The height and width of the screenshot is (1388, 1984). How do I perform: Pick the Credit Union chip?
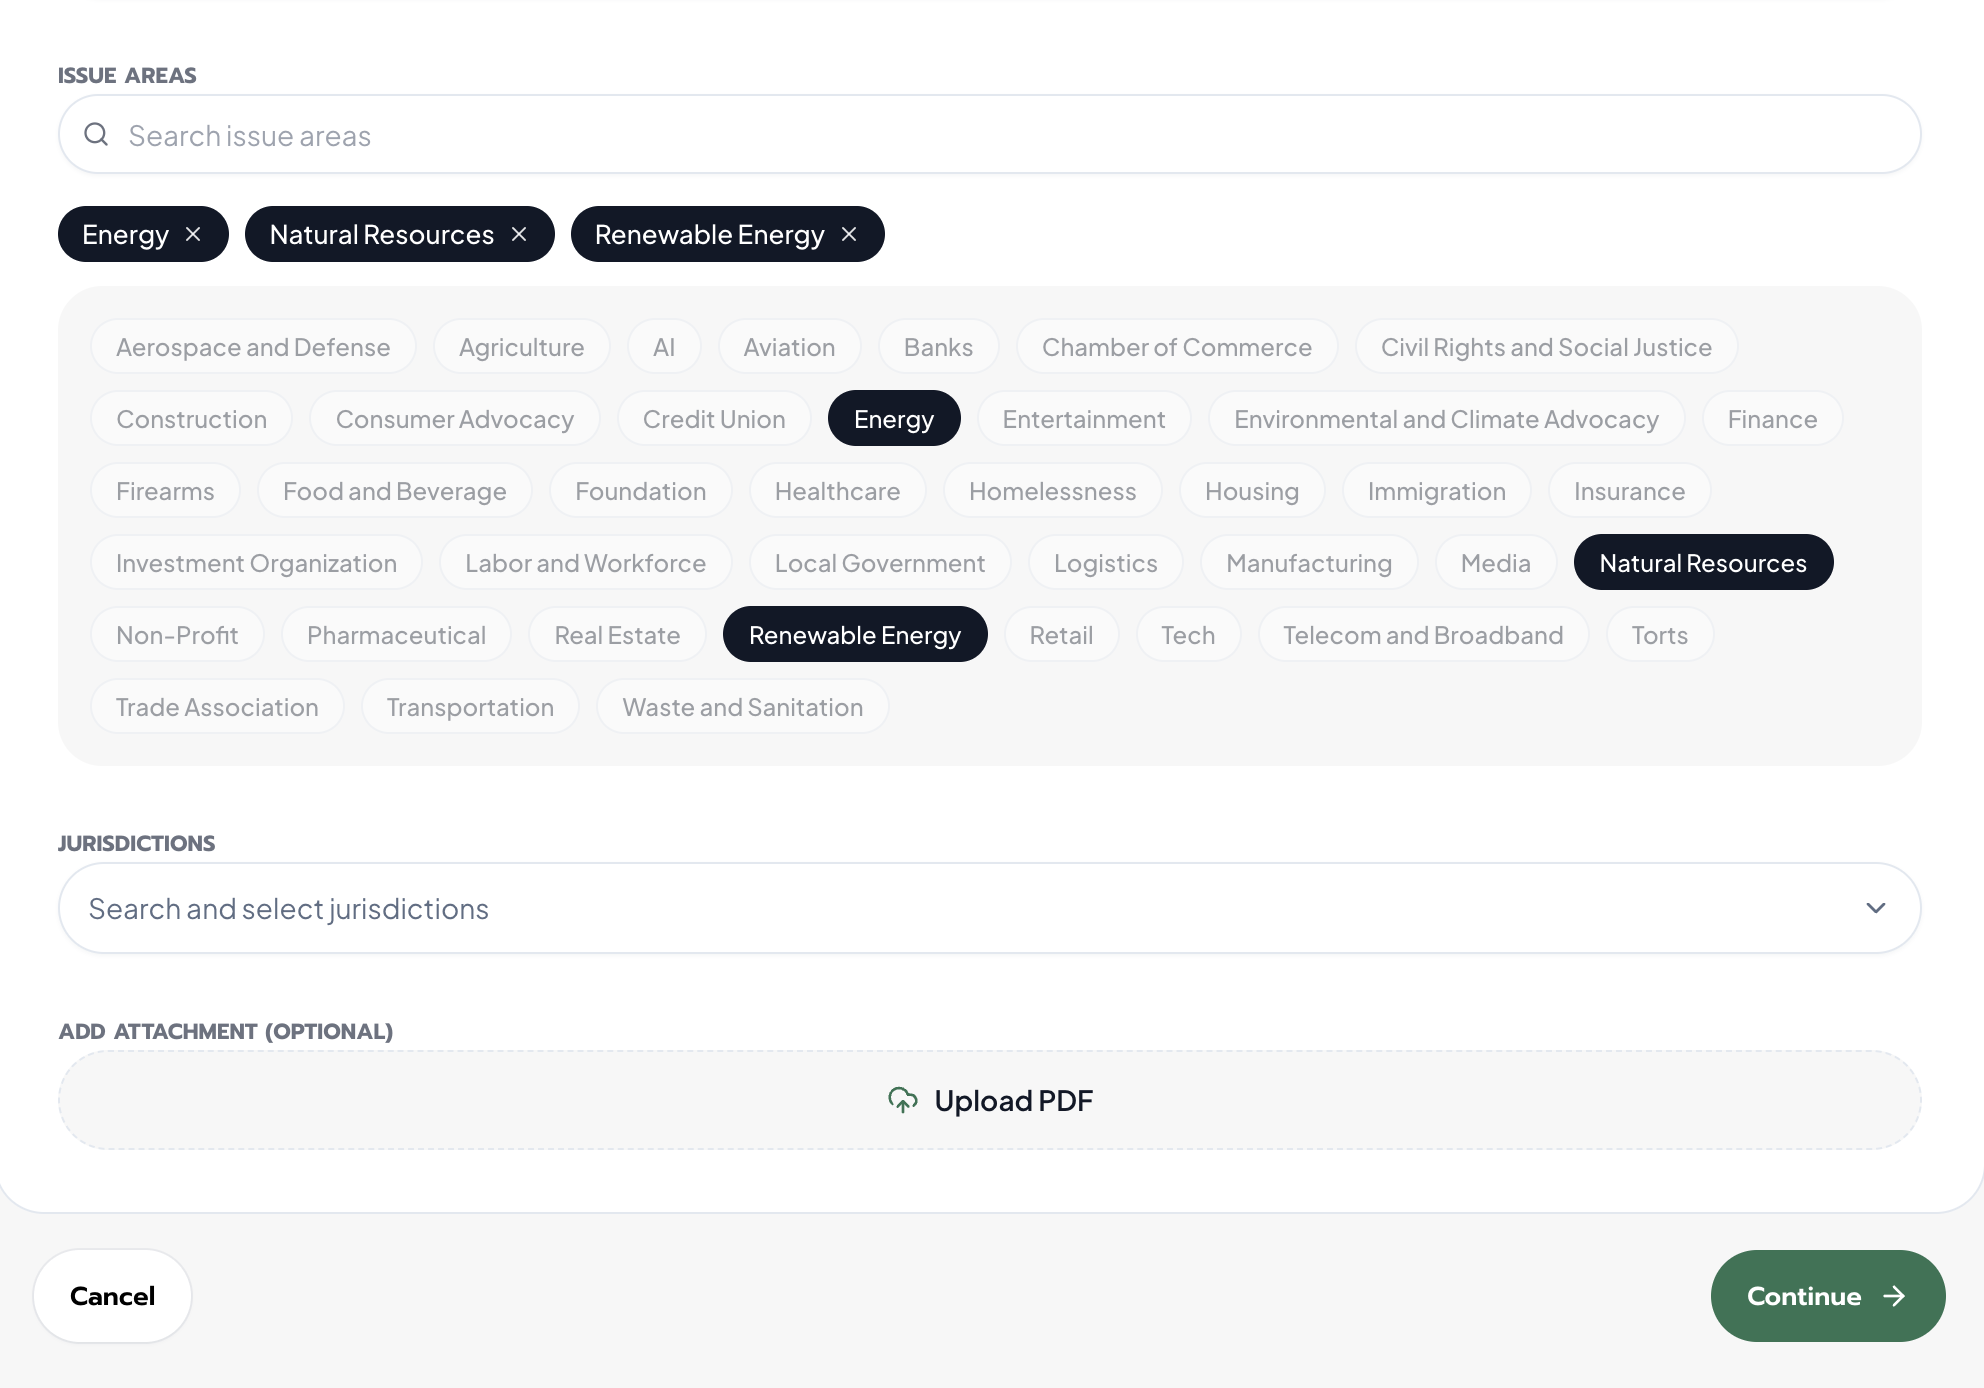[714, 418]
